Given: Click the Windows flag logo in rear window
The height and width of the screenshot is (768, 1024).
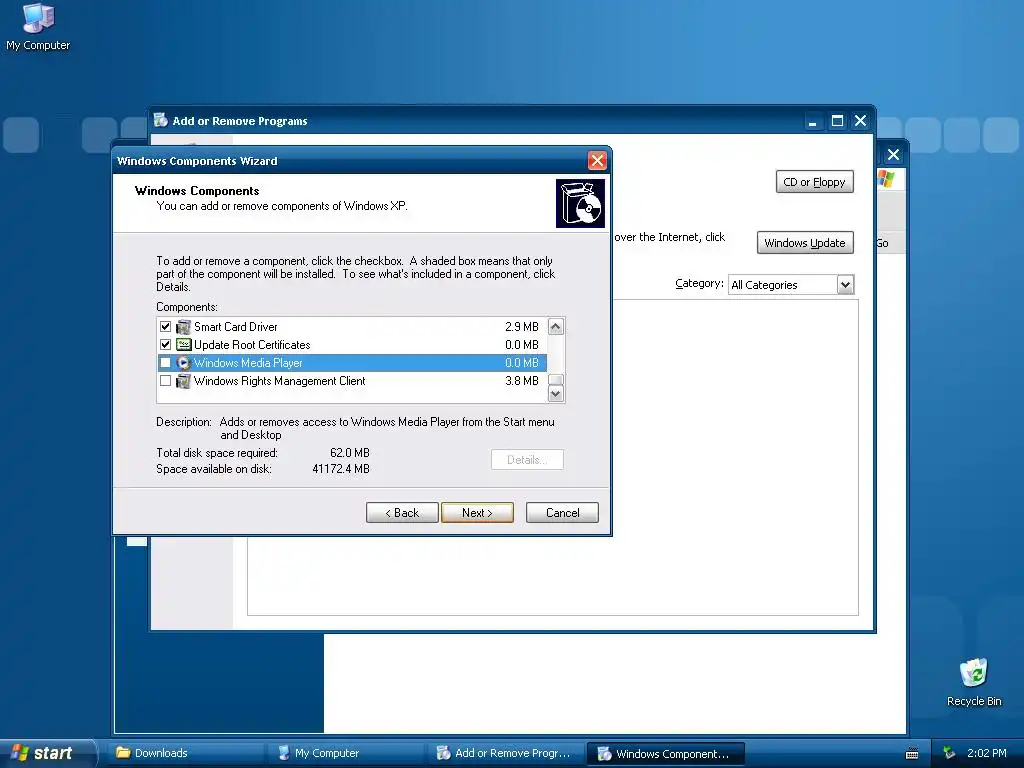Looking at the screenshot, I should click(x=886, y=178).
